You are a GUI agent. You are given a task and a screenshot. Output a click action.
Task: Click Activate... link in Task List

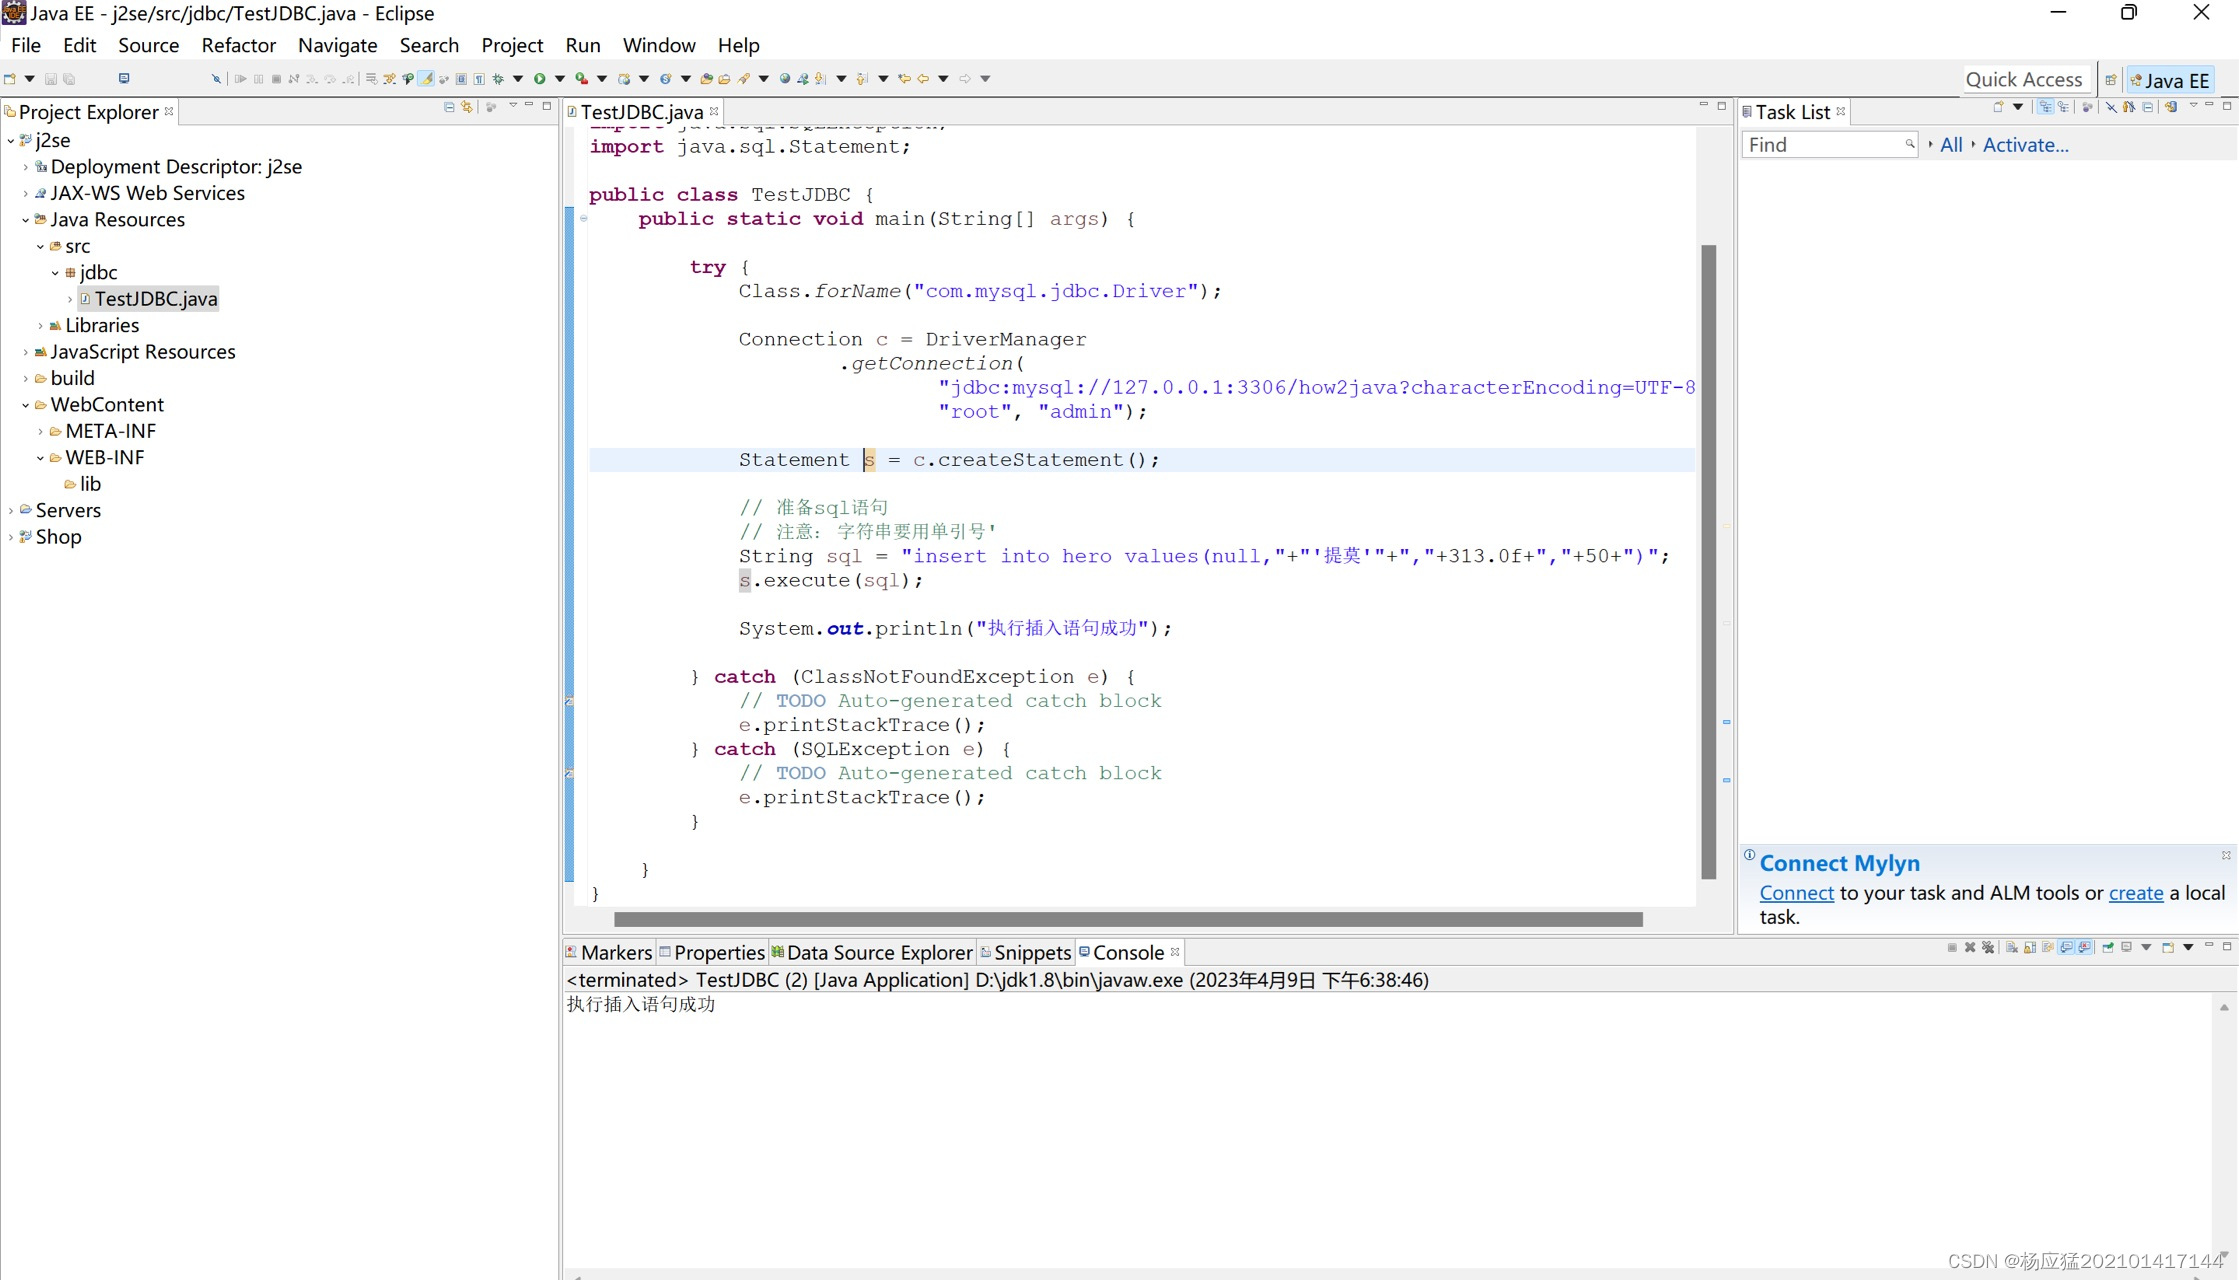coord(2025,145)
